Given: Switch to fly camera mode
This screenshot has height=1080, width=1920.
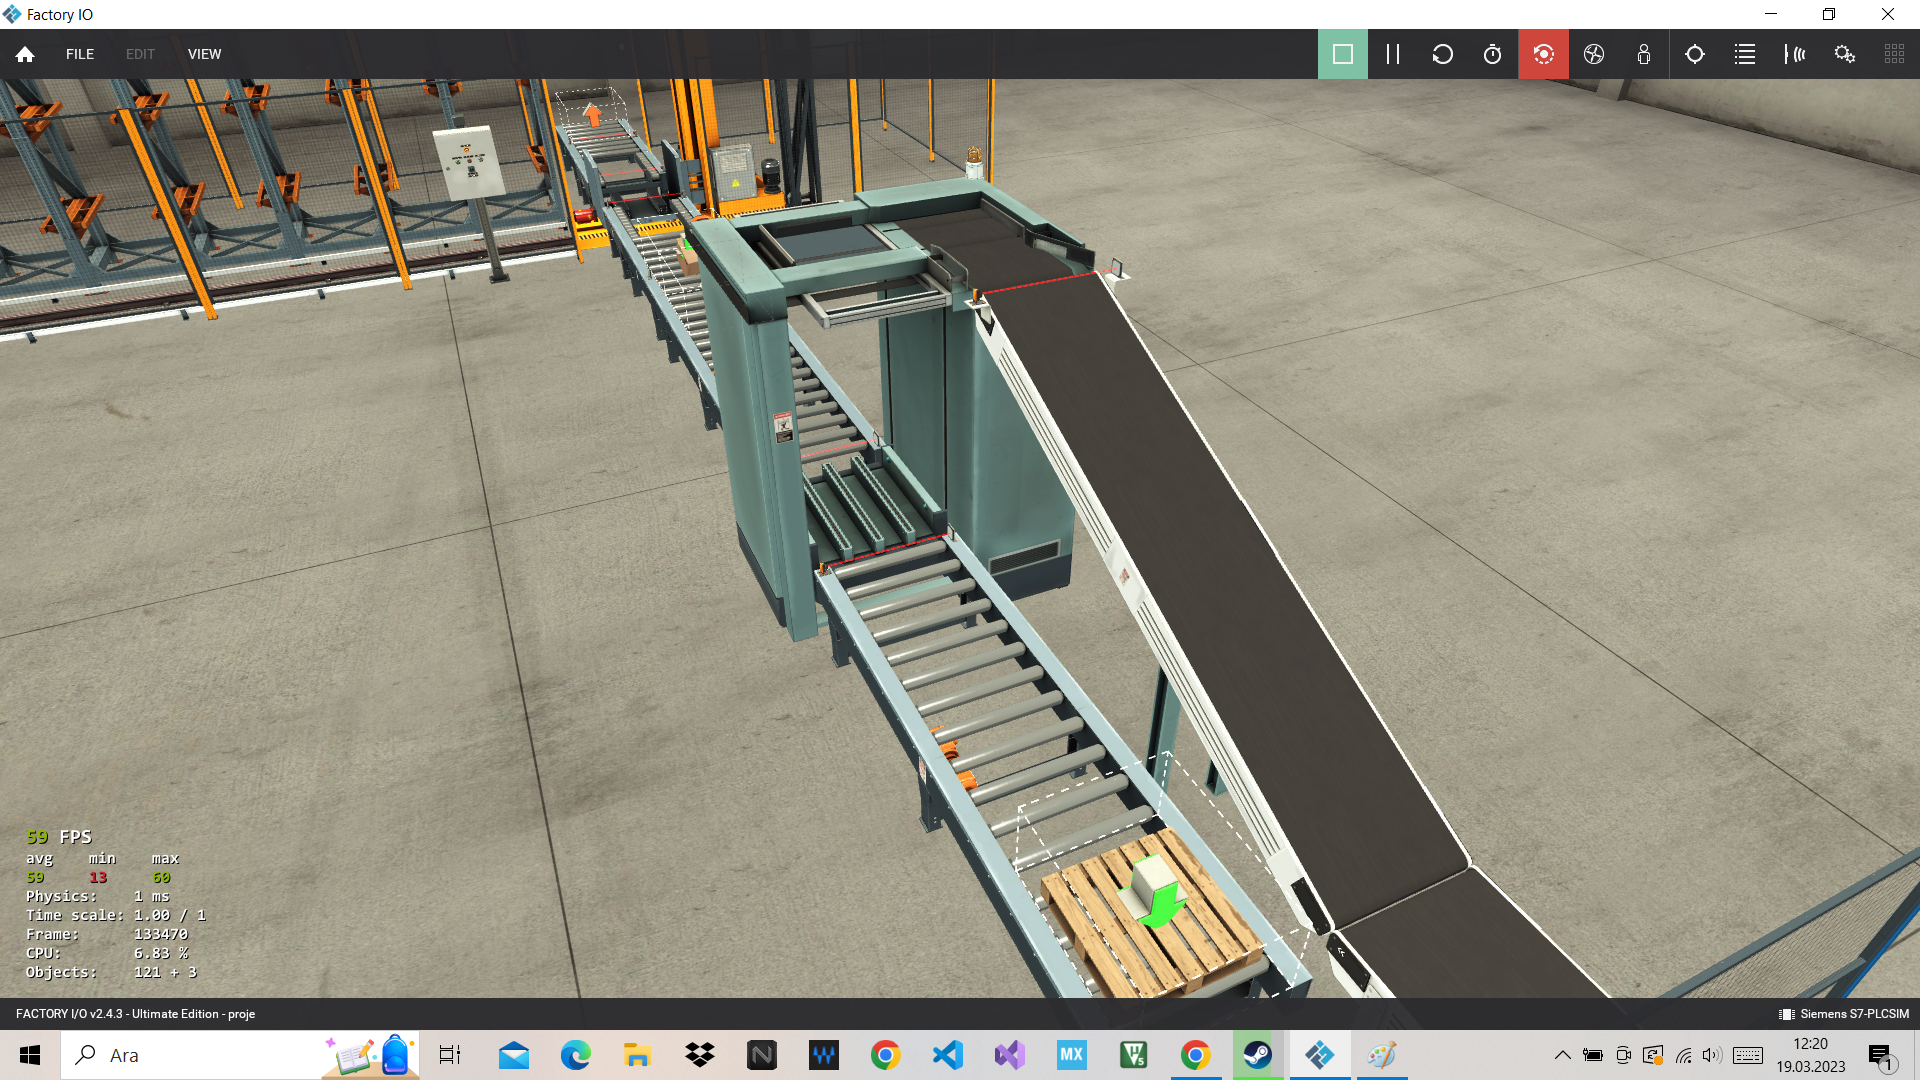Looking at the screenshot, I should [1594, 54].
